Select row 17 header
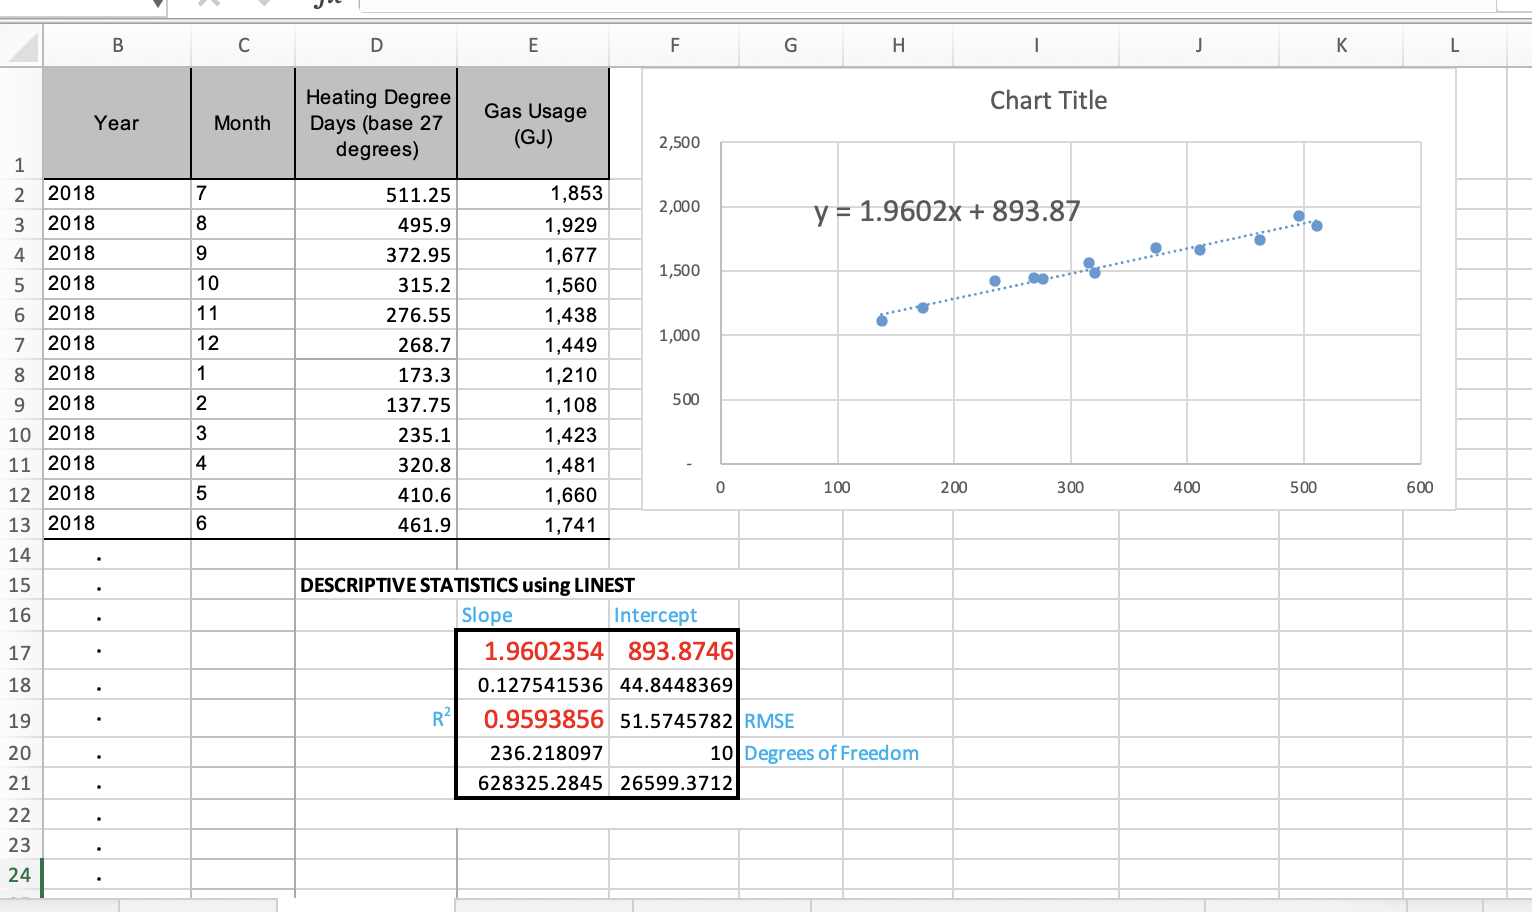This screenshot has height=912, width=1532. pyautogui.click(x=20, y=653)
